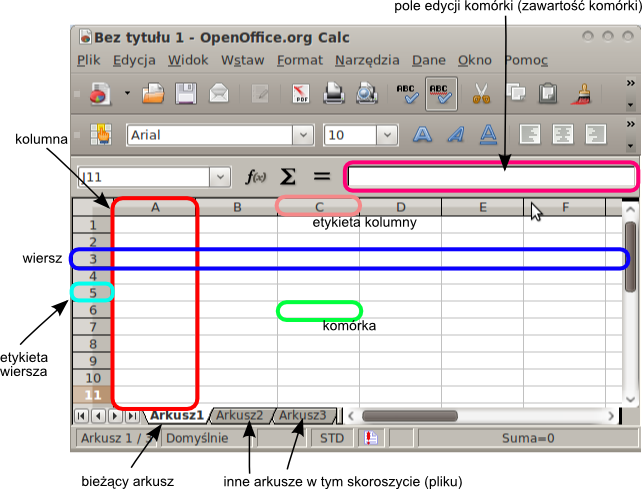
Task: Expand the standard toolbar overflow chevron
Action: coord(631,83)
